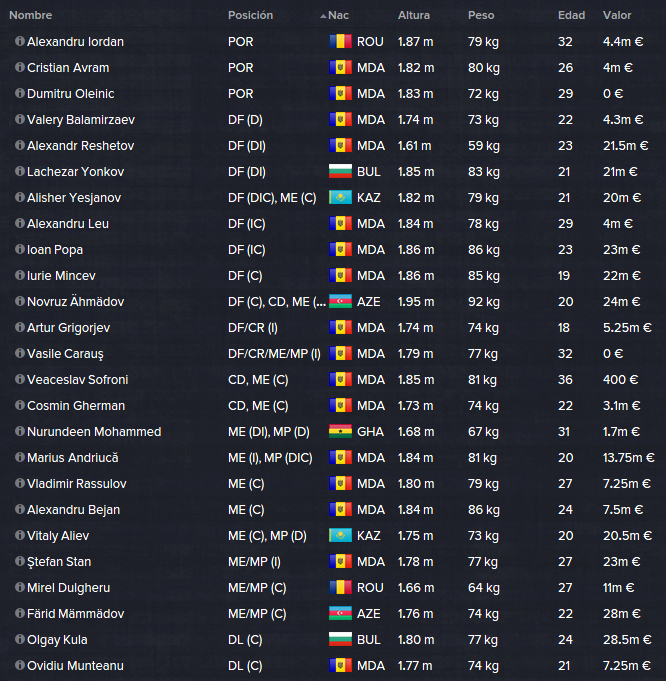666x681 pixels.
Task: Click Azerbaijan flag in Färid Mämmädov row
Action: [340, 614]
